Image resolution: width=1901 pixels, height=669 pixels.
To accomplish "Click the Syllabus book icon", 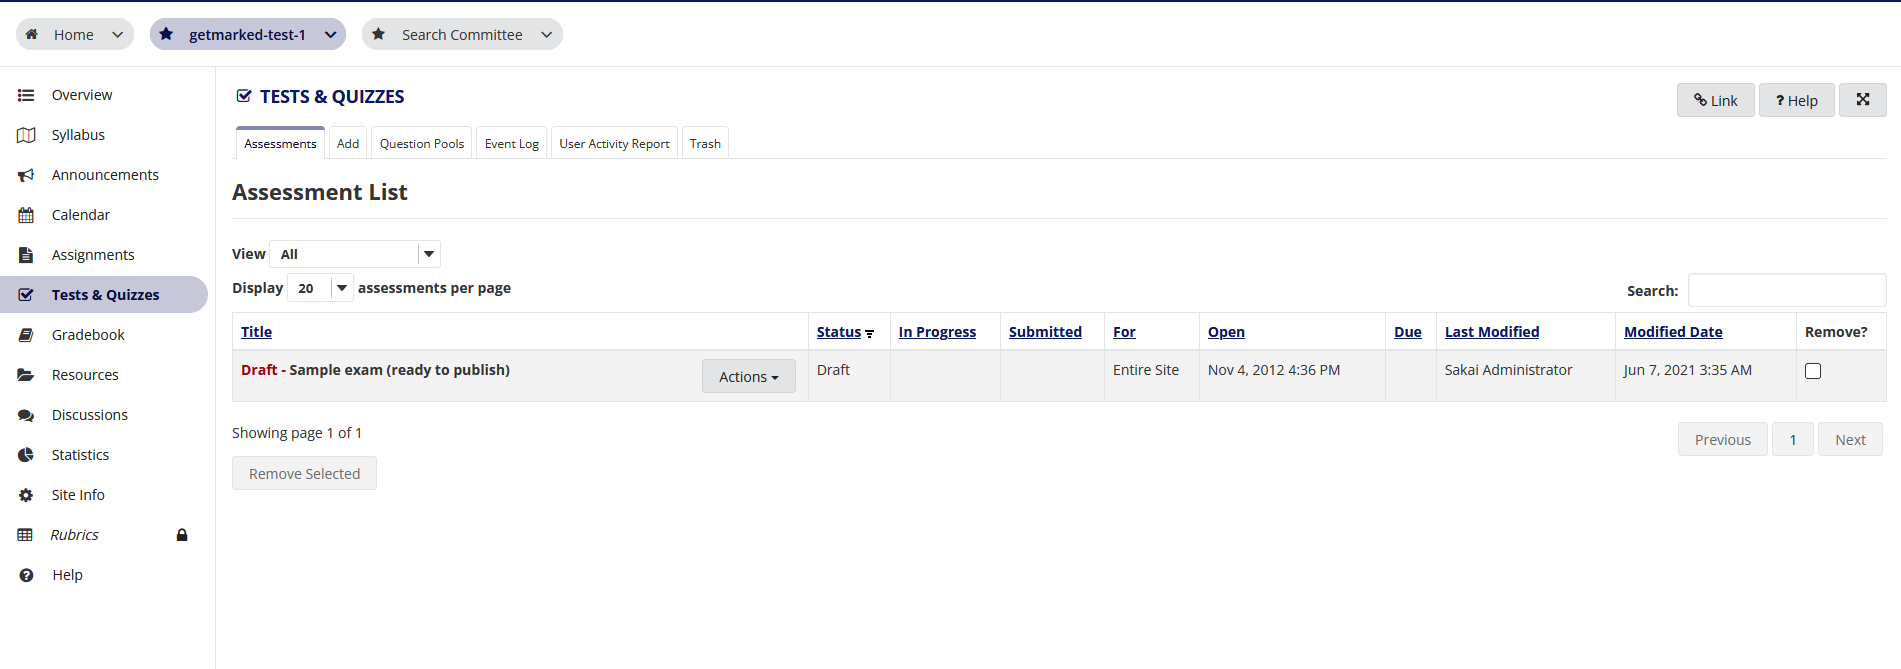I will [x=26, y=135].
